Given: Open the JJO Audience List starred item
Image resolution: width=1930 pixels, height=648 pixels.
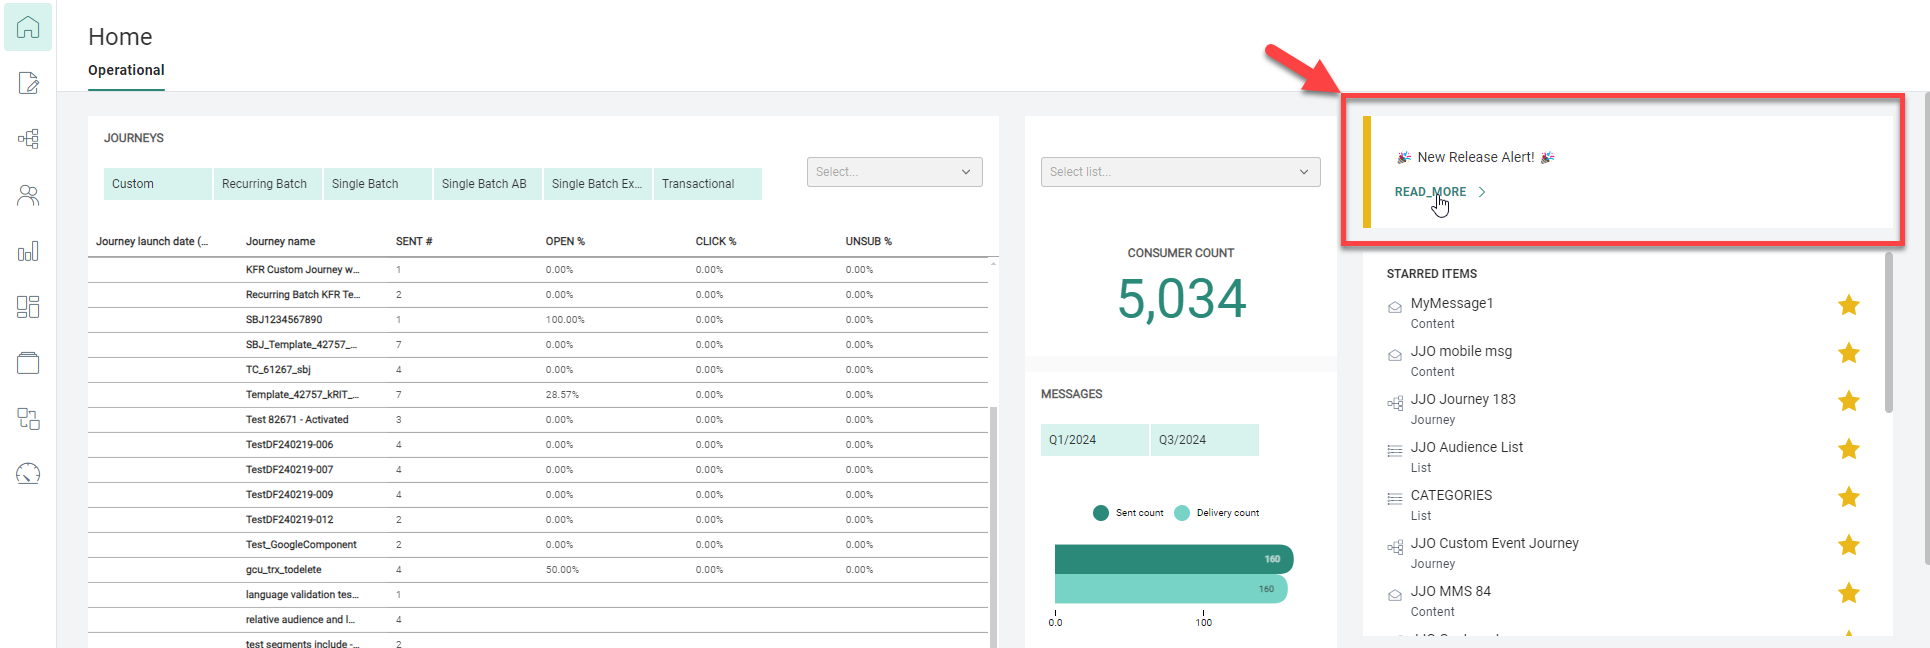Looking at the screenshot, I should pos(1466,447).
